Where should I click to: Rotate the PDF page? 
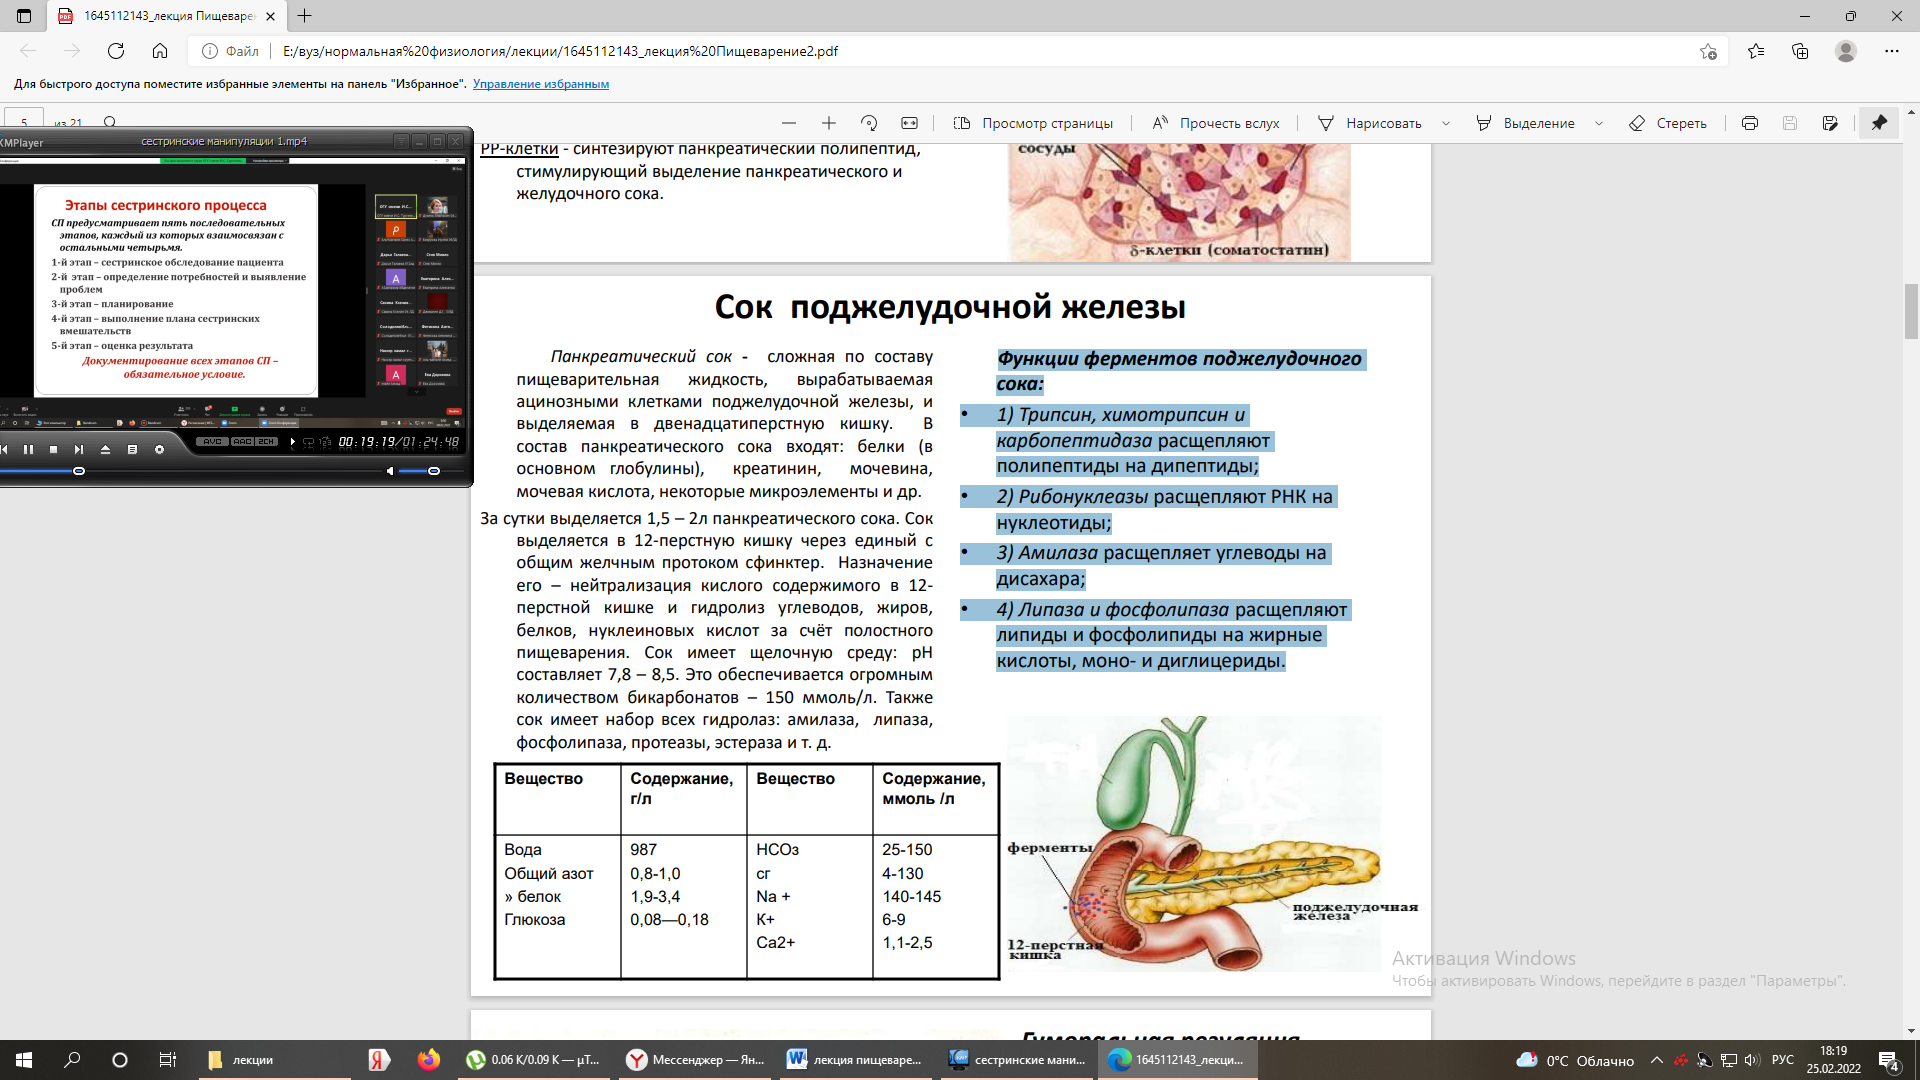tap(869, 123)
